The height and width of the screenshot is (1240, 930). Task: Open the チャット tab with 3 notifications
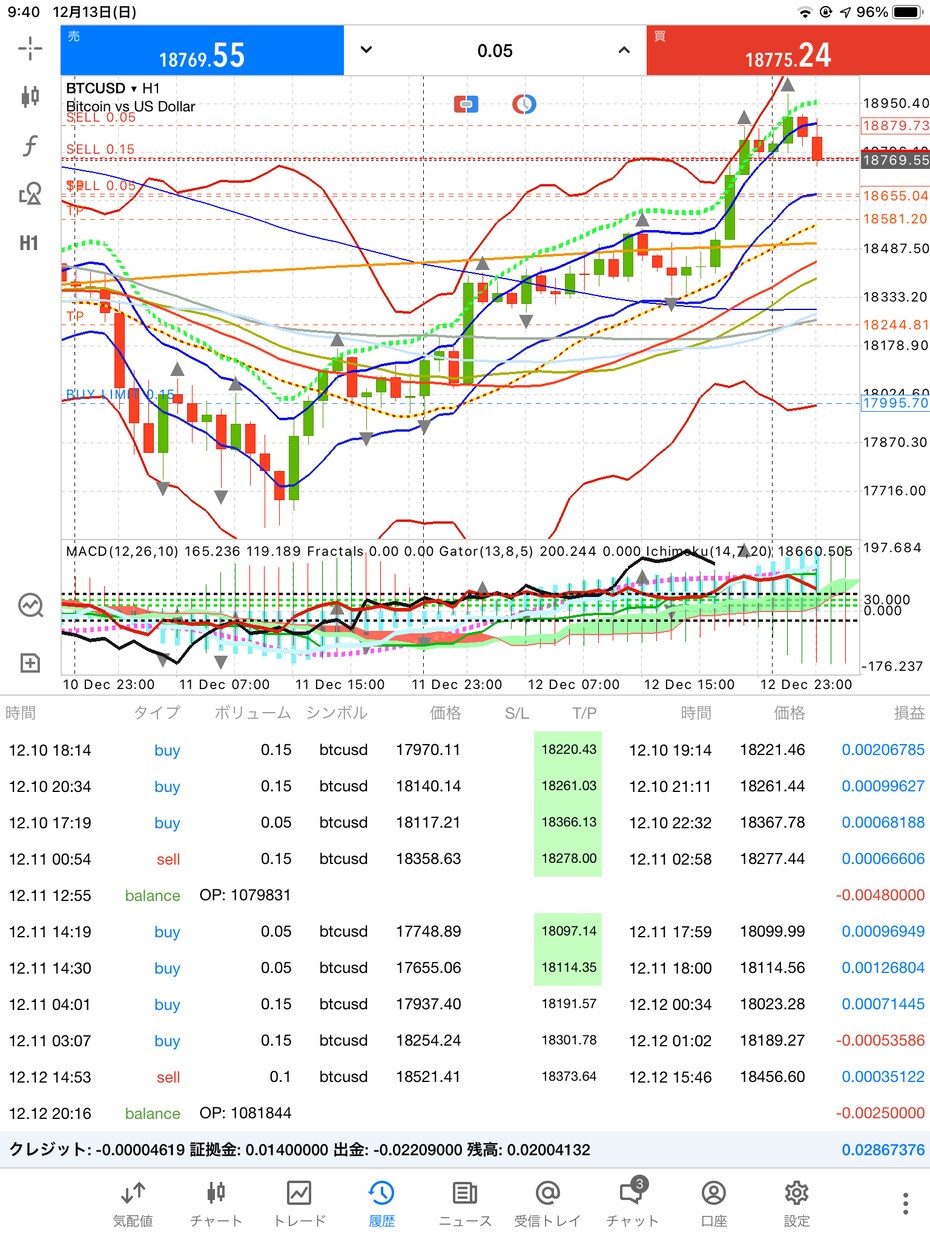[632, 1203]
